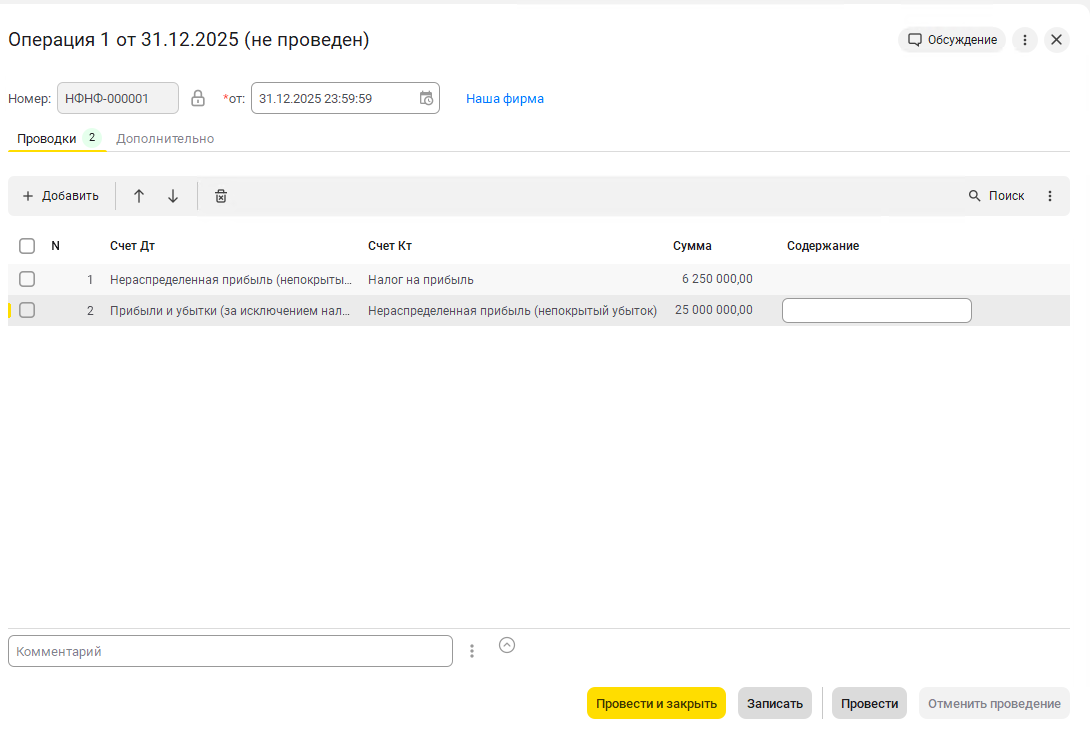Viewport: 1090px width, 737px height.
Task: Switch to the Дополнительно tab
Action: tap(165, 138)
